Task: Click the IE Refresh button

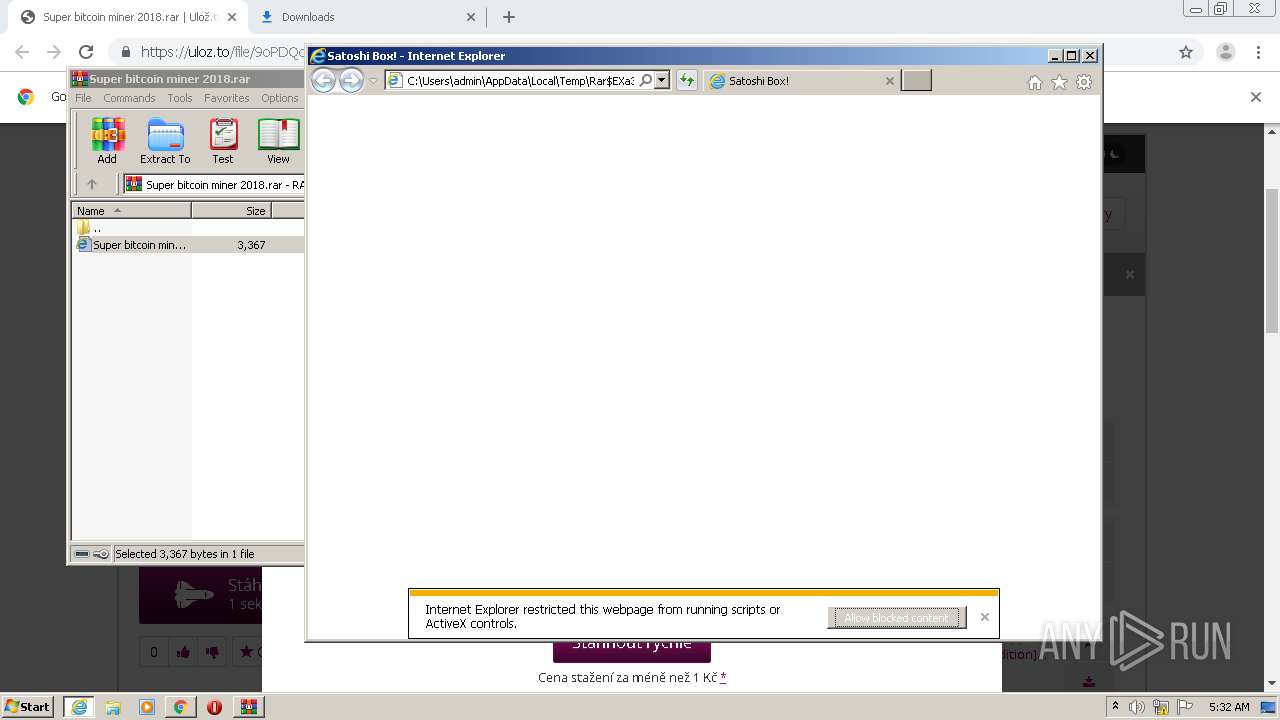Action: (x=686, y=81)
